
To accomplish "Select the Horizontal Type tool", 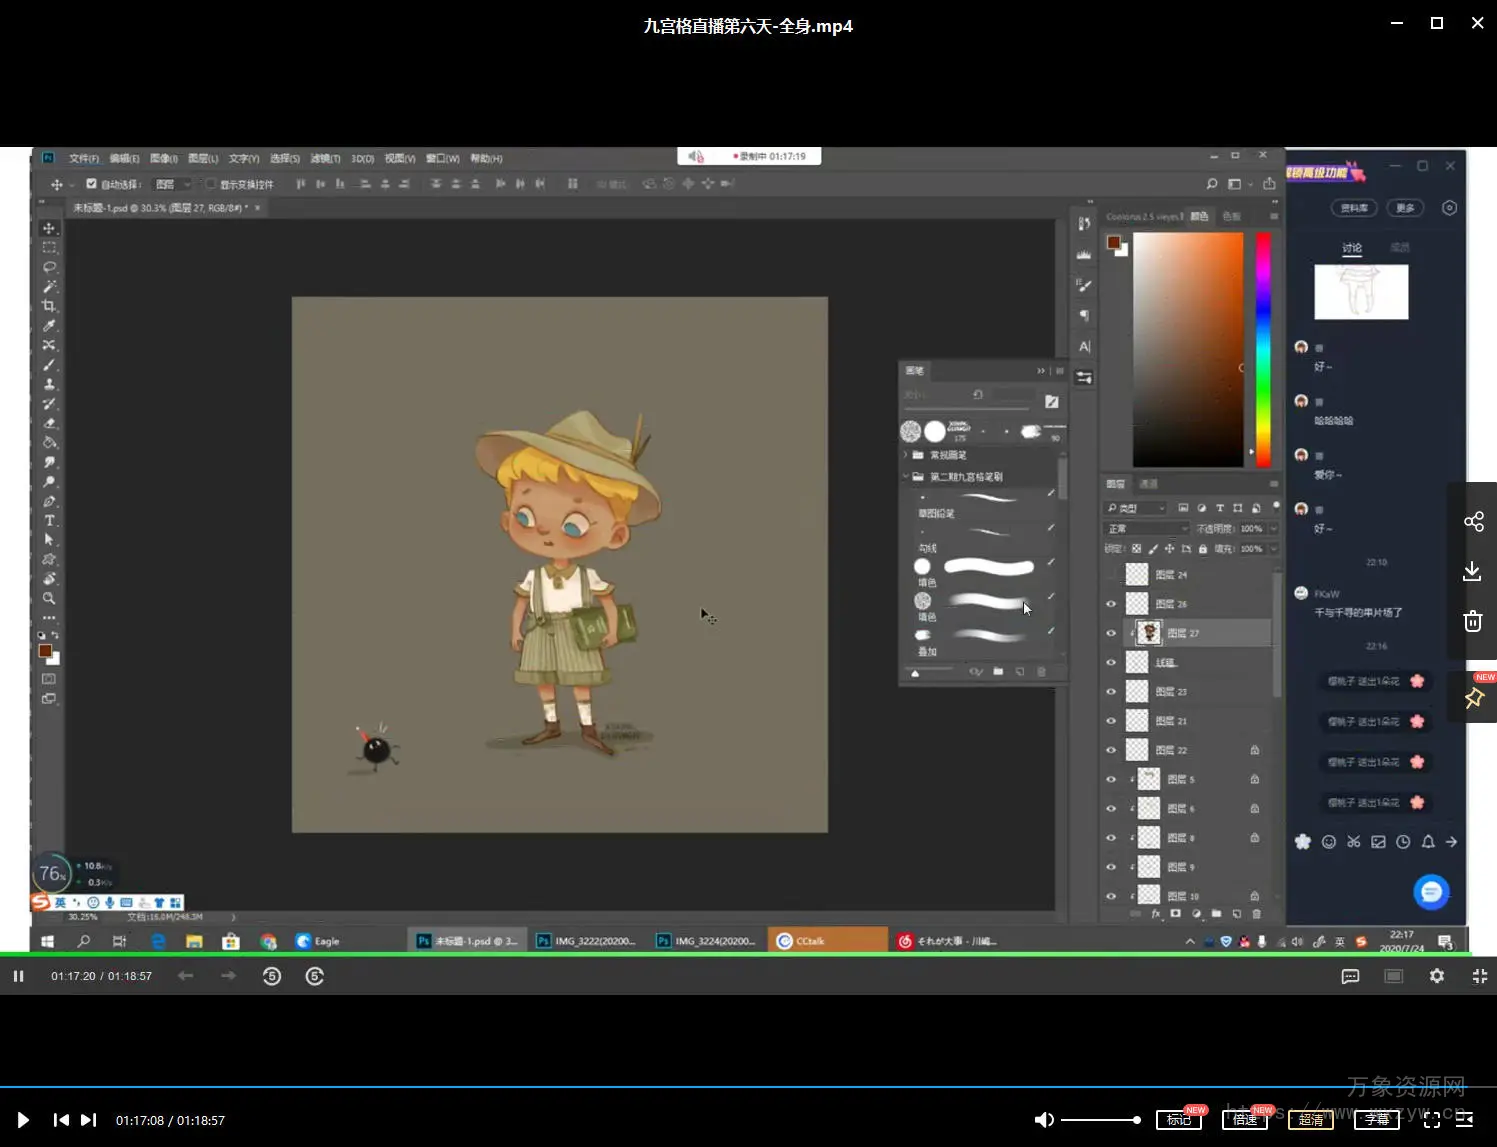I will point(49,520).
